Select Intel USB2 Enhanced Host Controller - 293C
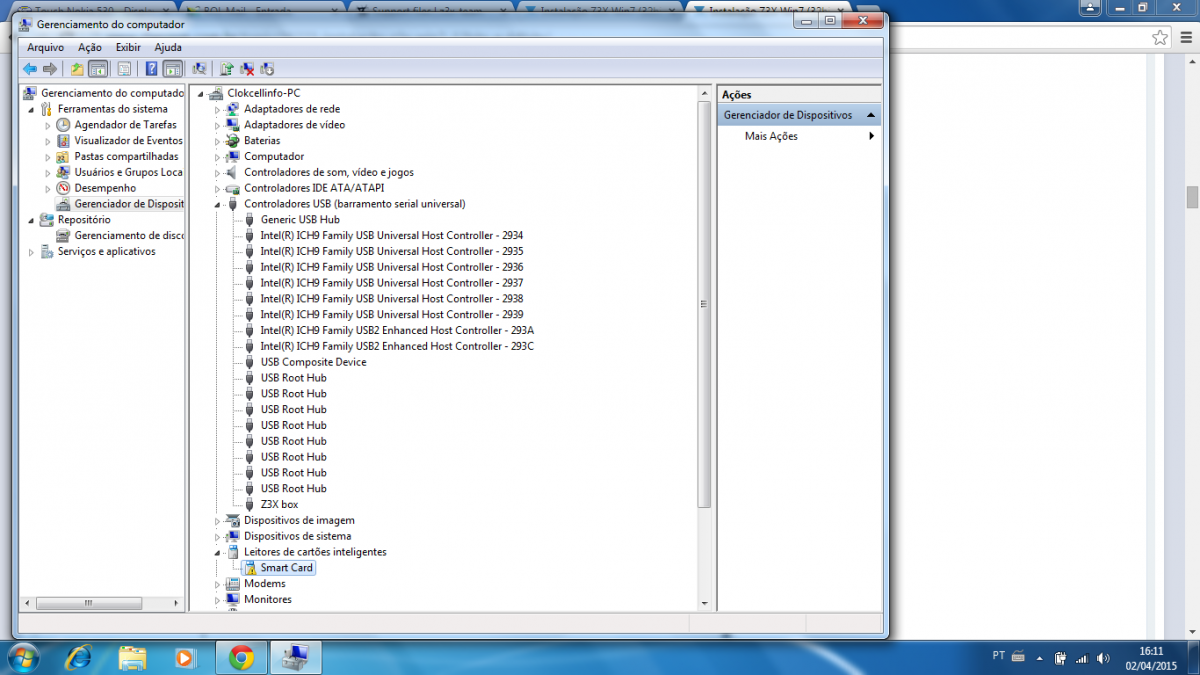The height and width of the screenshot is (675, 1200). pos(397,346)
